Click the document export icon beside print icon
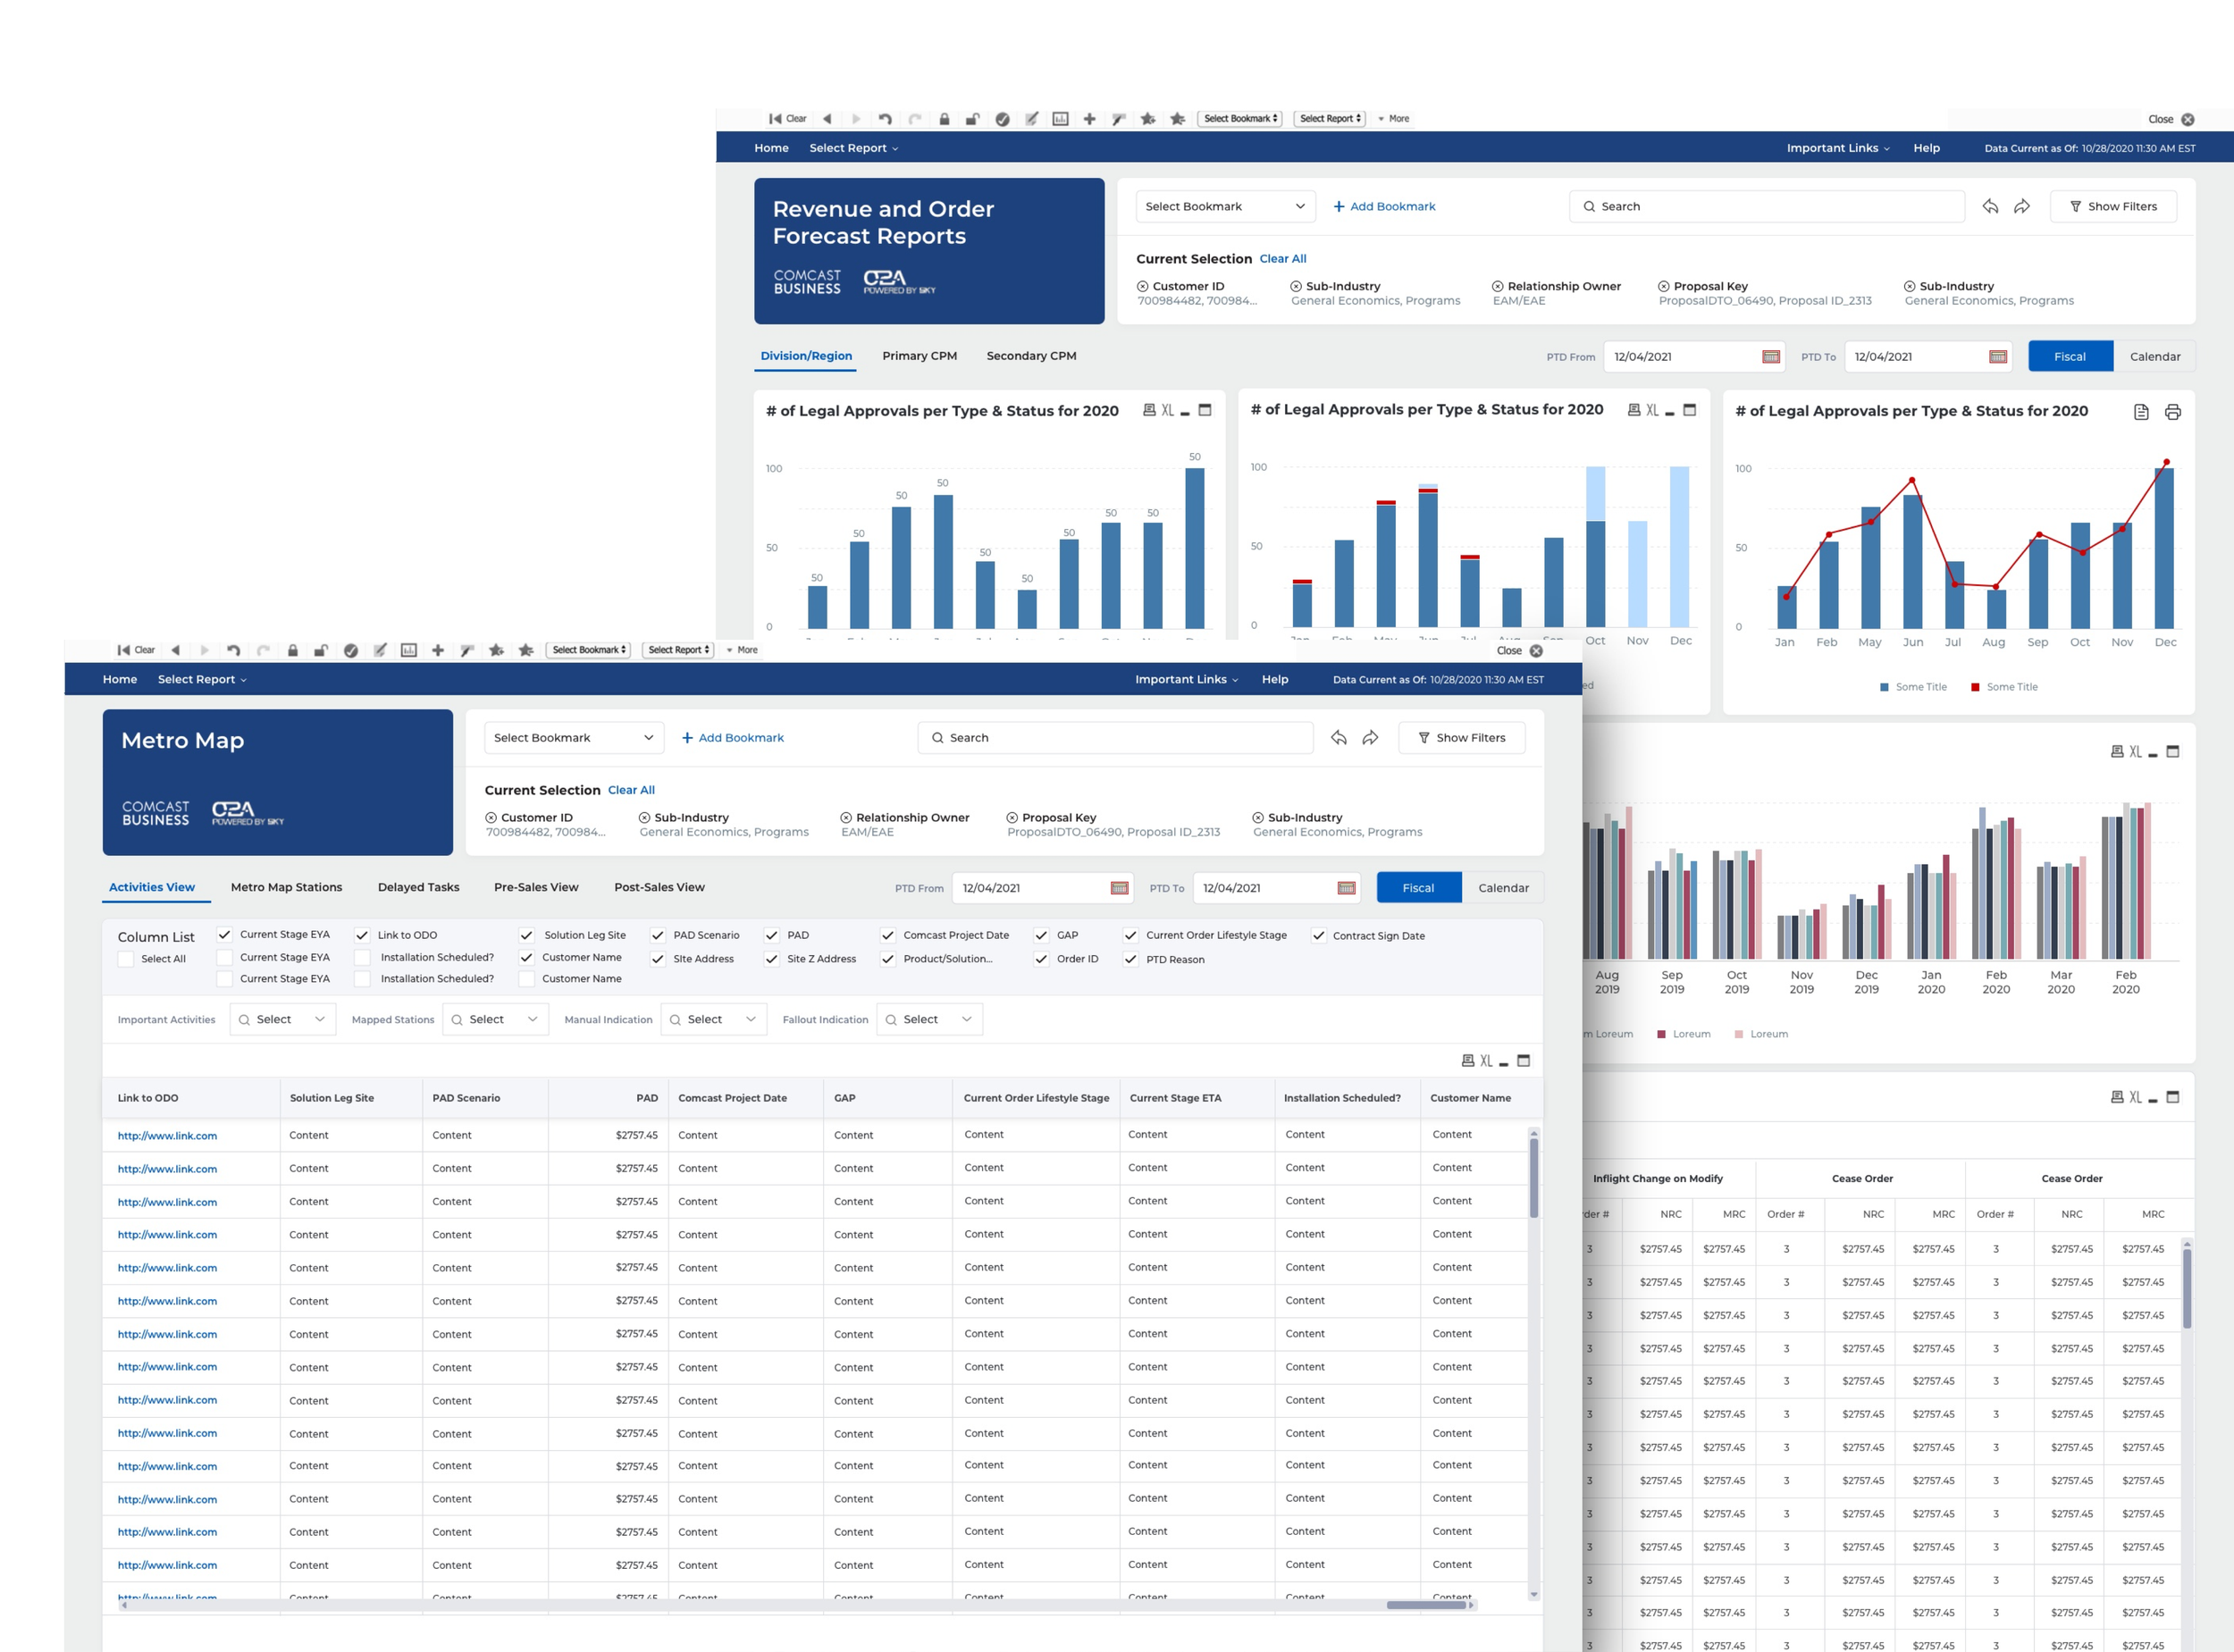The image size is (2234, 1652). [x=2141, y=412]
